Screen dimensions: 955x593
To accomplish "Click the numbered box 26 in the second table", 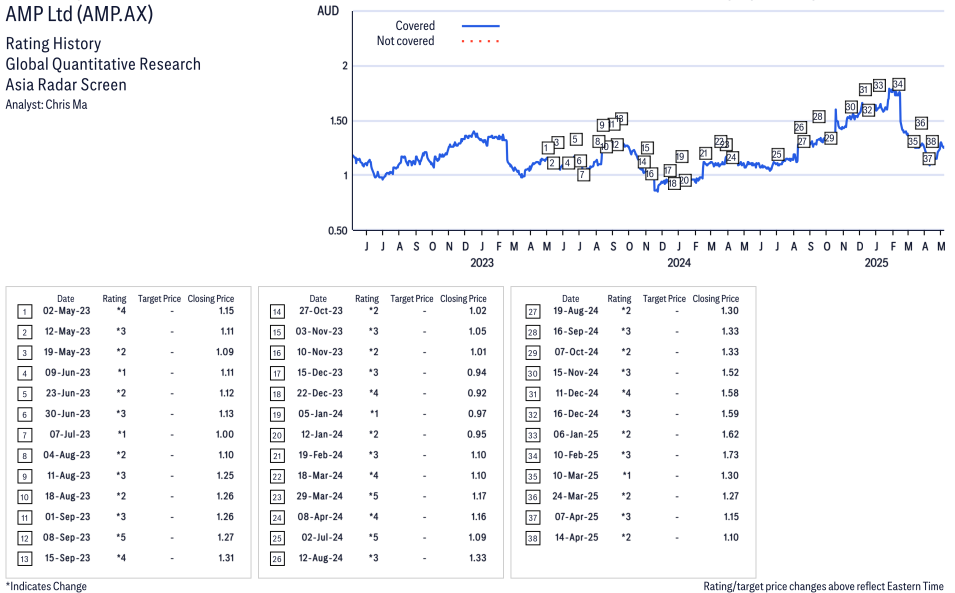I will (277, 559).
